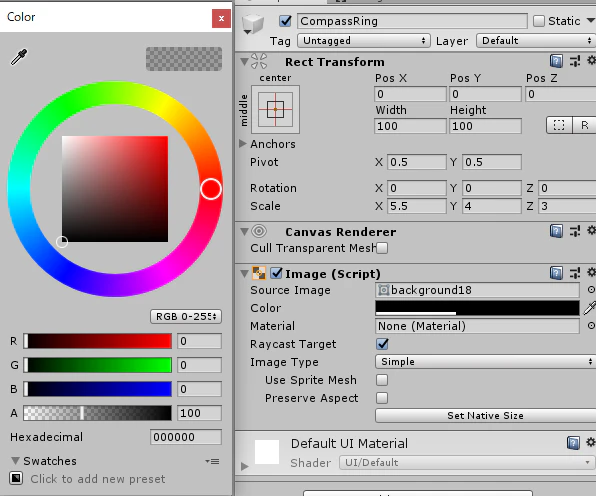596x496 pixels.
Task: Click the blue B channel slider
Action: [97, 389]
